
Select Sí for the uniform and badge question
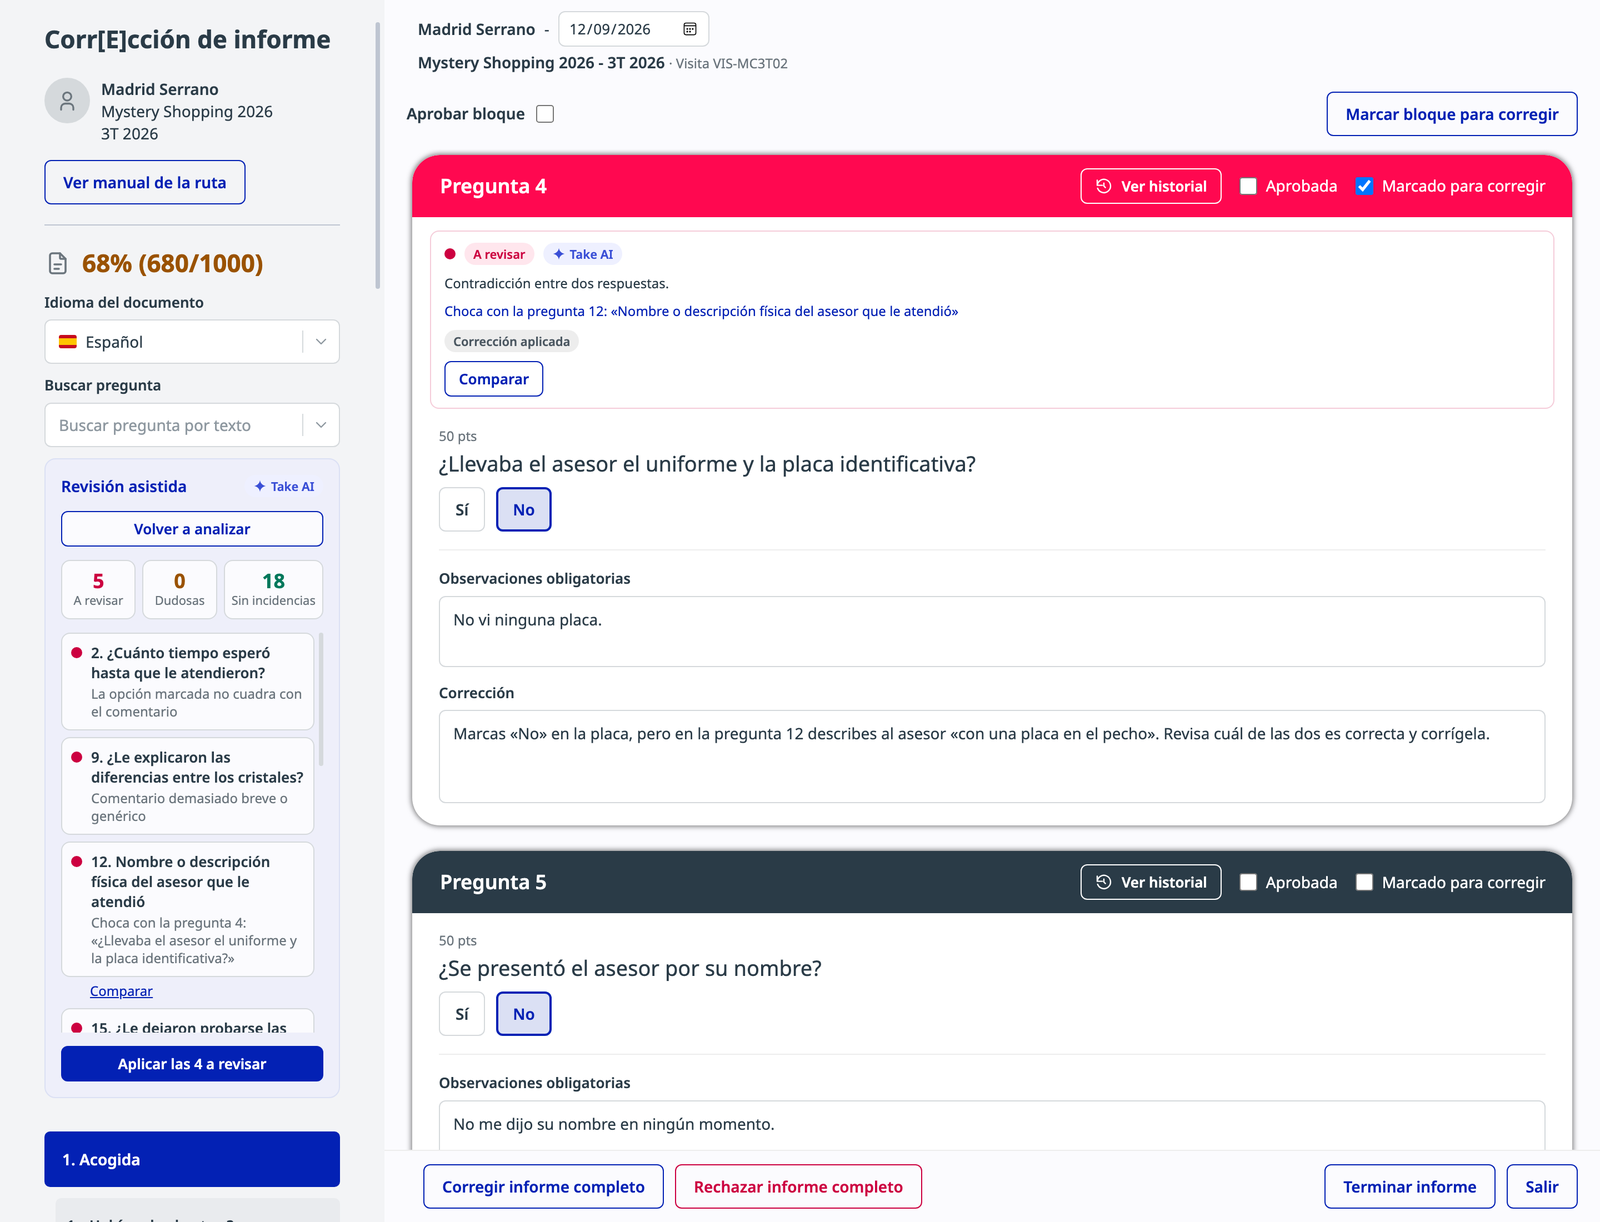tap(462, 510)
